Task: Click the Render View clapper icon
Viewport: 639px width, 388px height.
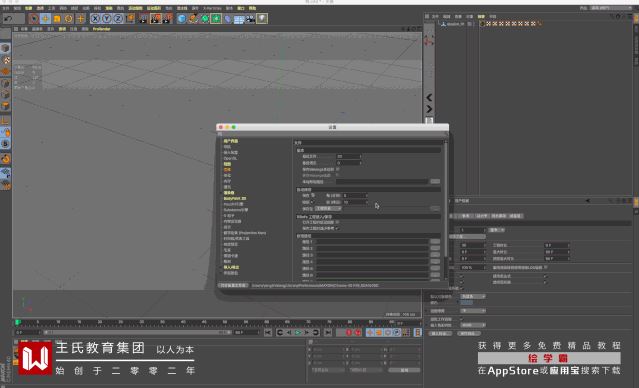Action: [x=144, y=19]
